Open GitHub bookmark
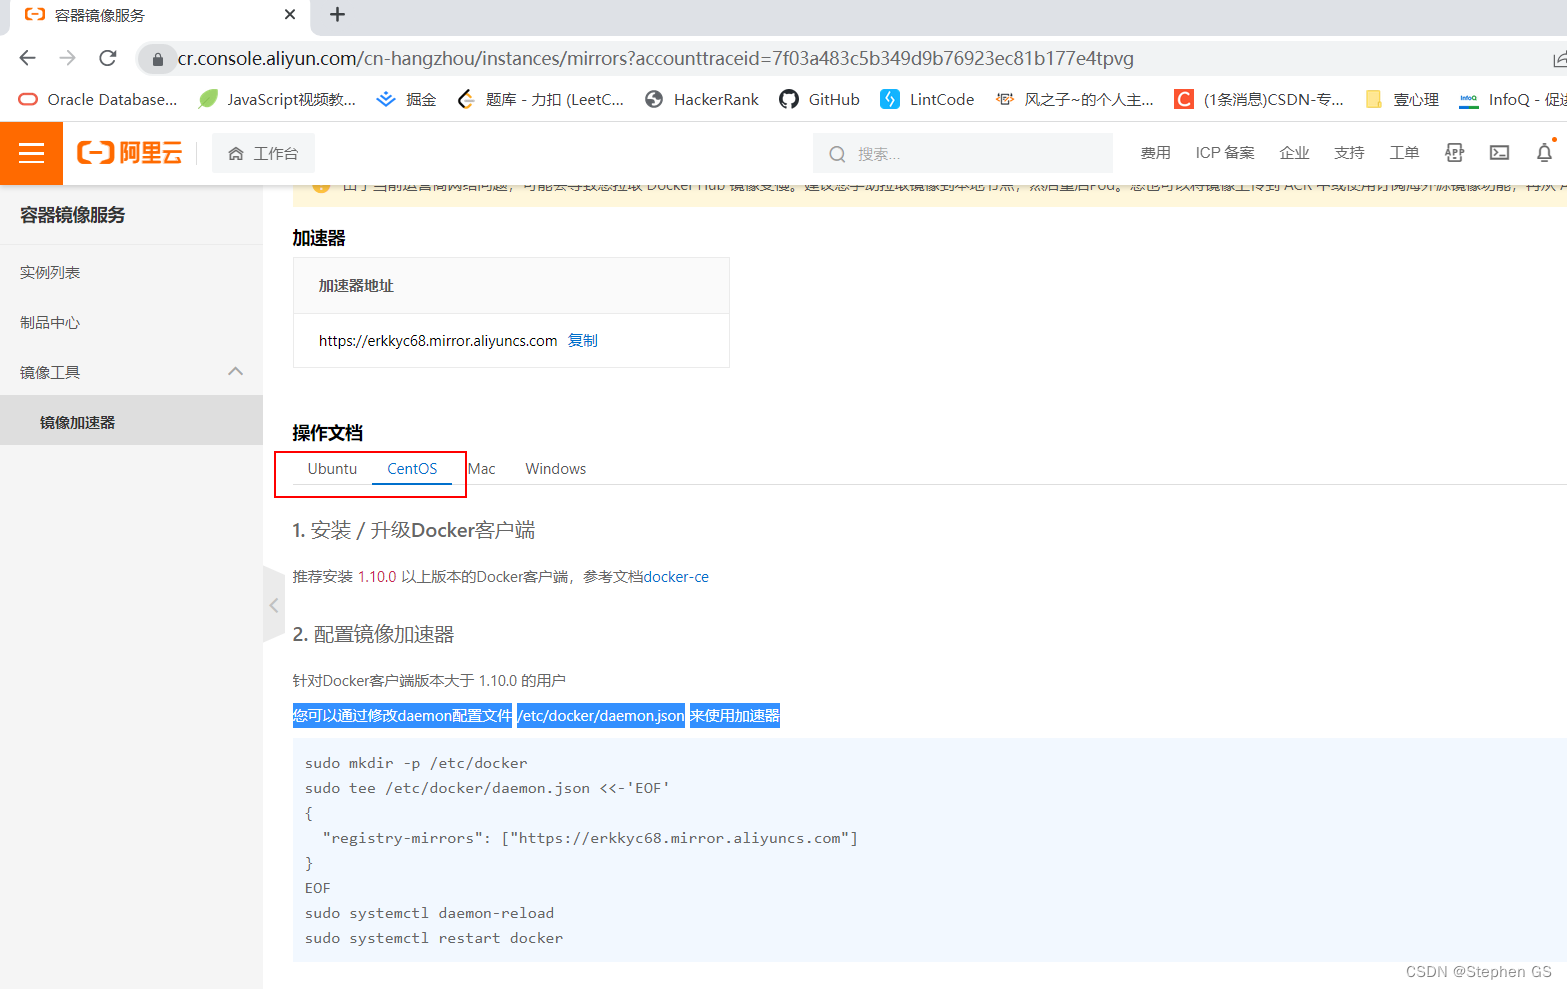This screenshot has width=1567, height=989. pyautogui.click(x=820, y=99)
